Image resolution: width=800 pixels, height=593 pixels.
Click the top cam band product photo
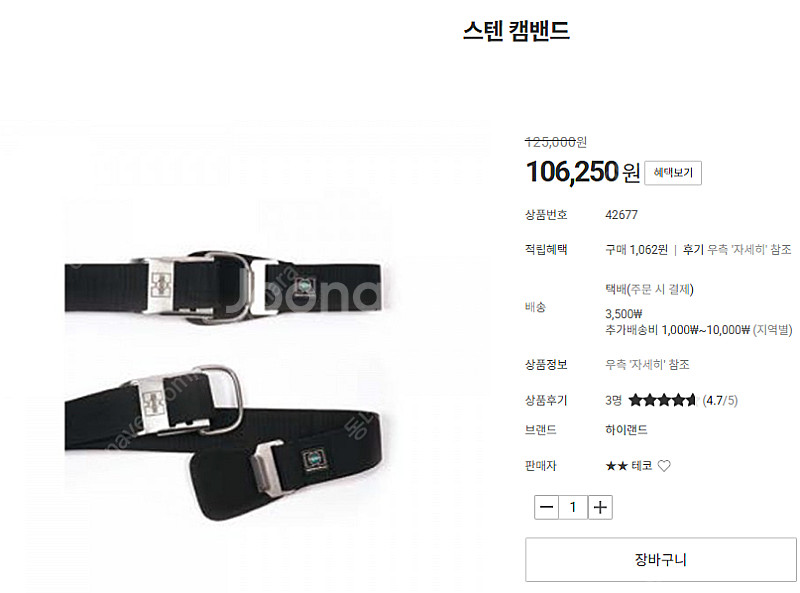pos(223,287)
